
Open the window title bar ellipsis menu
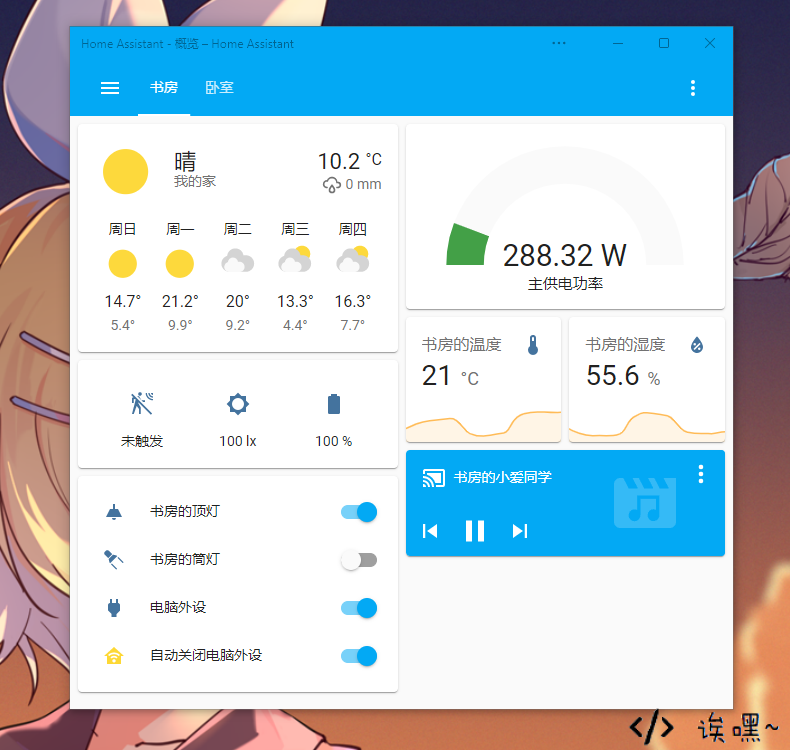[x=559, y=43]
